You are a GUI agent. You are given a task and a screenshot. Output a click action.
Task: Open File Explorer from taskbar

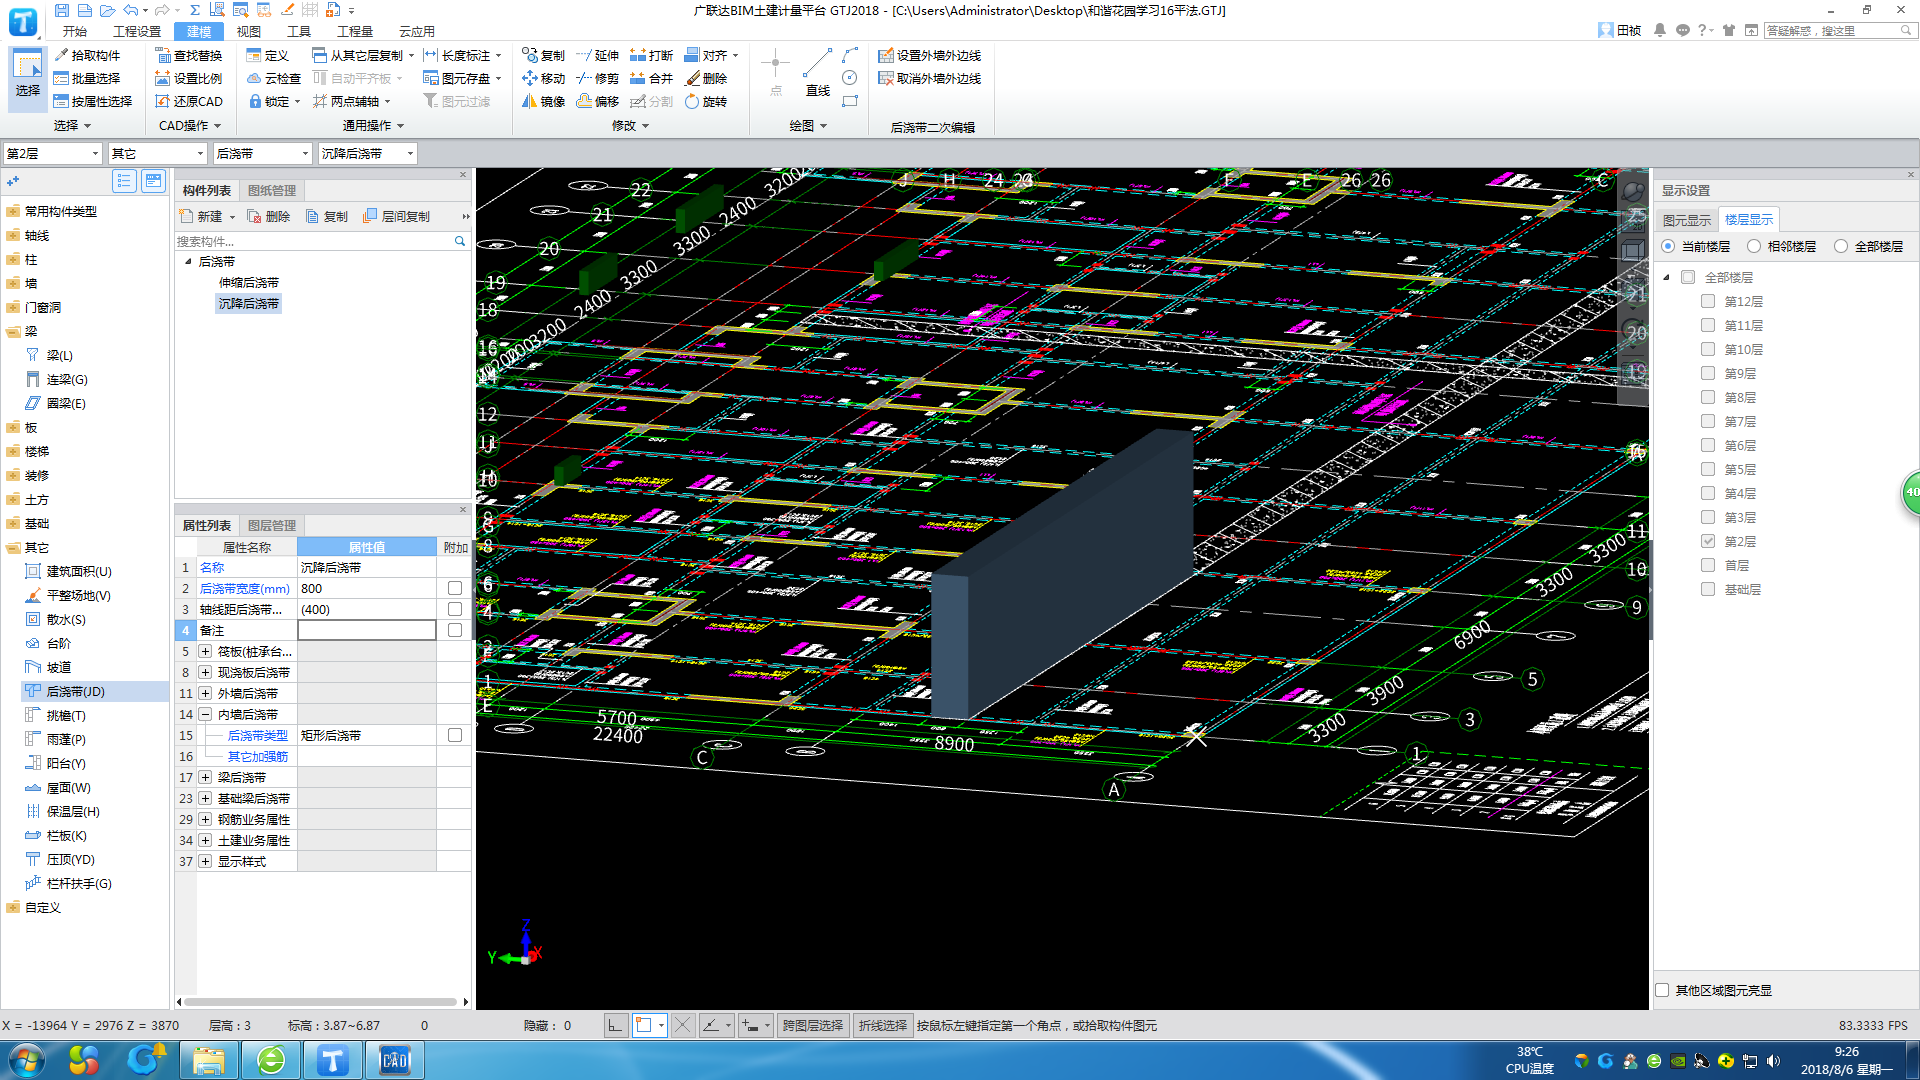pos(209,1060)
